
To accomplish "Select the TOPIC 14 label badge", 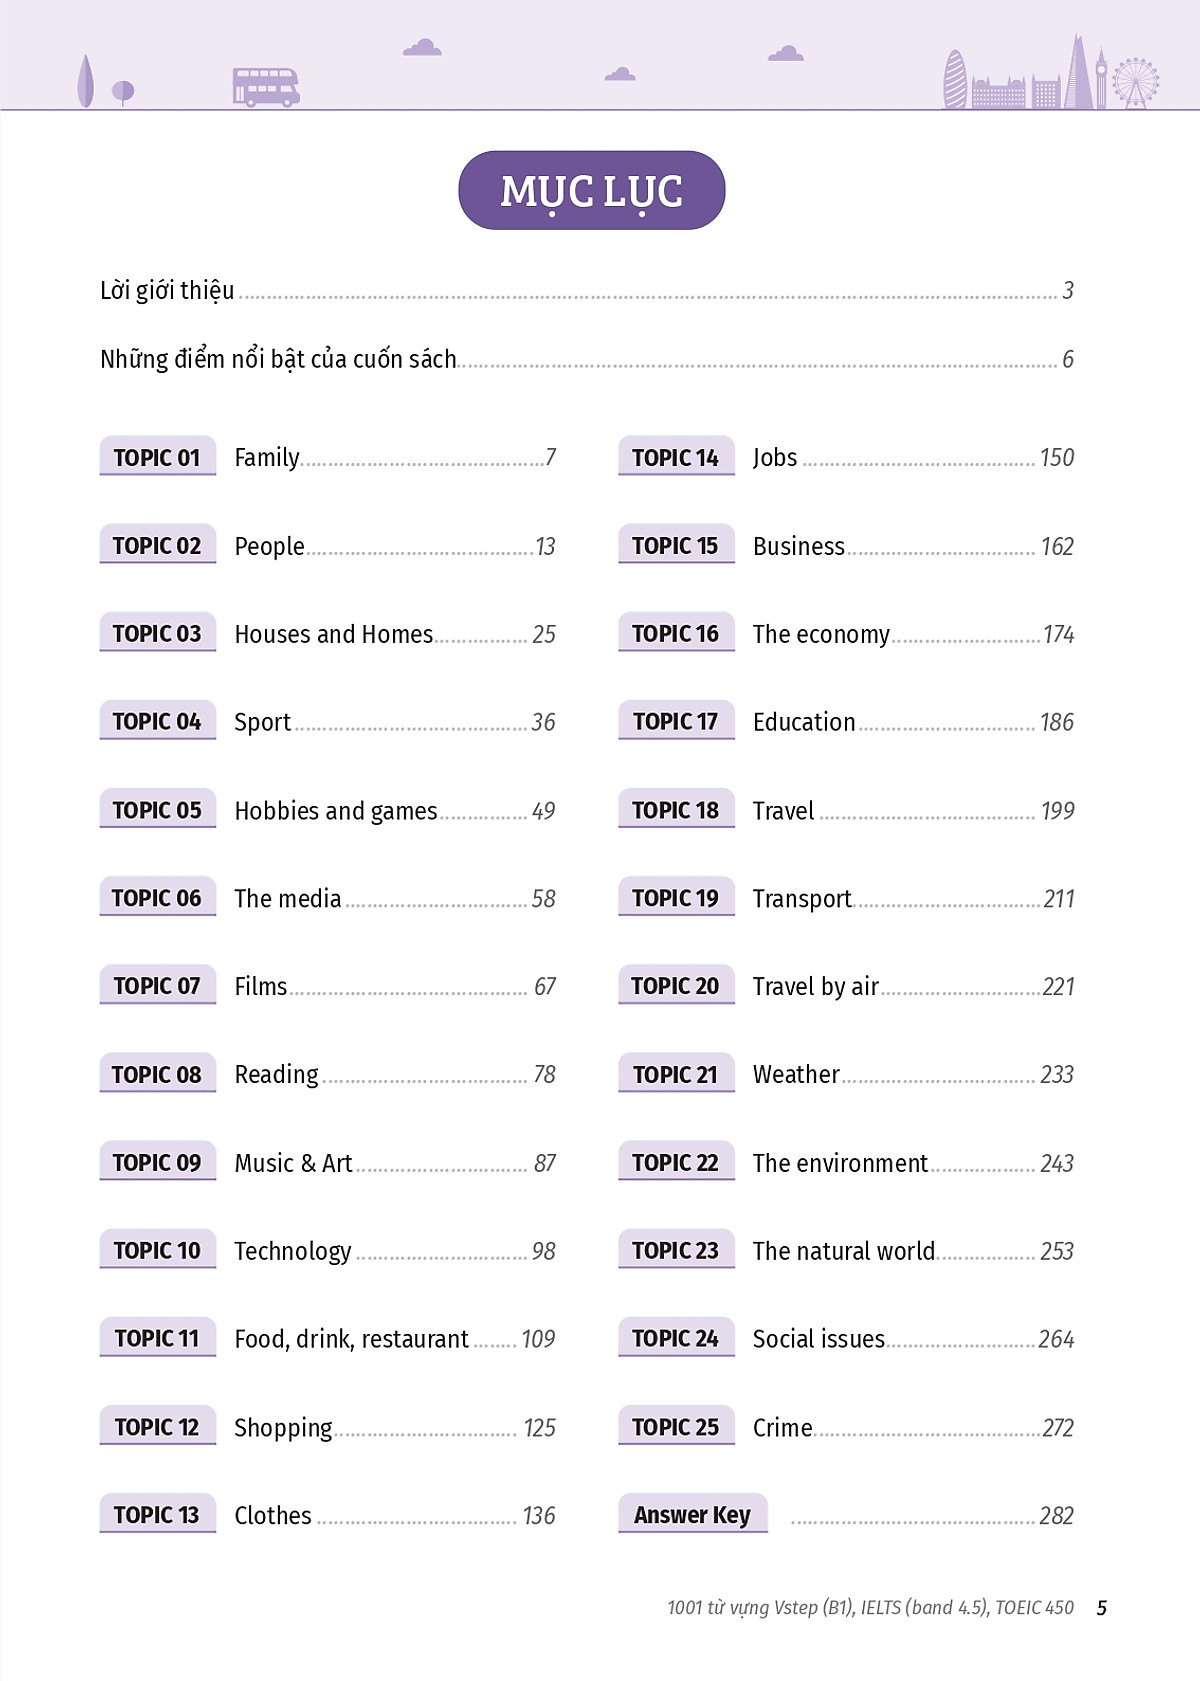I will coord(676,456).
